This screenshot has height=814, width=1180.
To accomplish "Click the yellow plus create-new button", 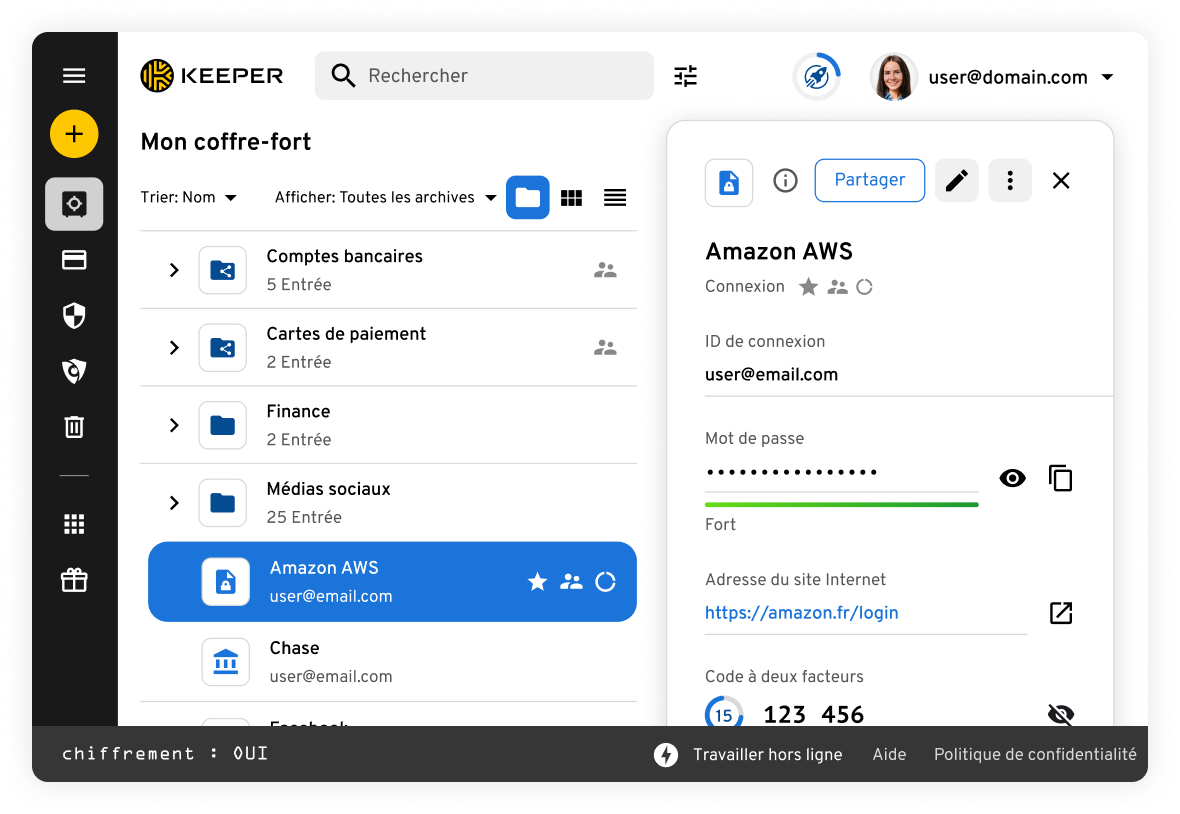I will (74, 134).
